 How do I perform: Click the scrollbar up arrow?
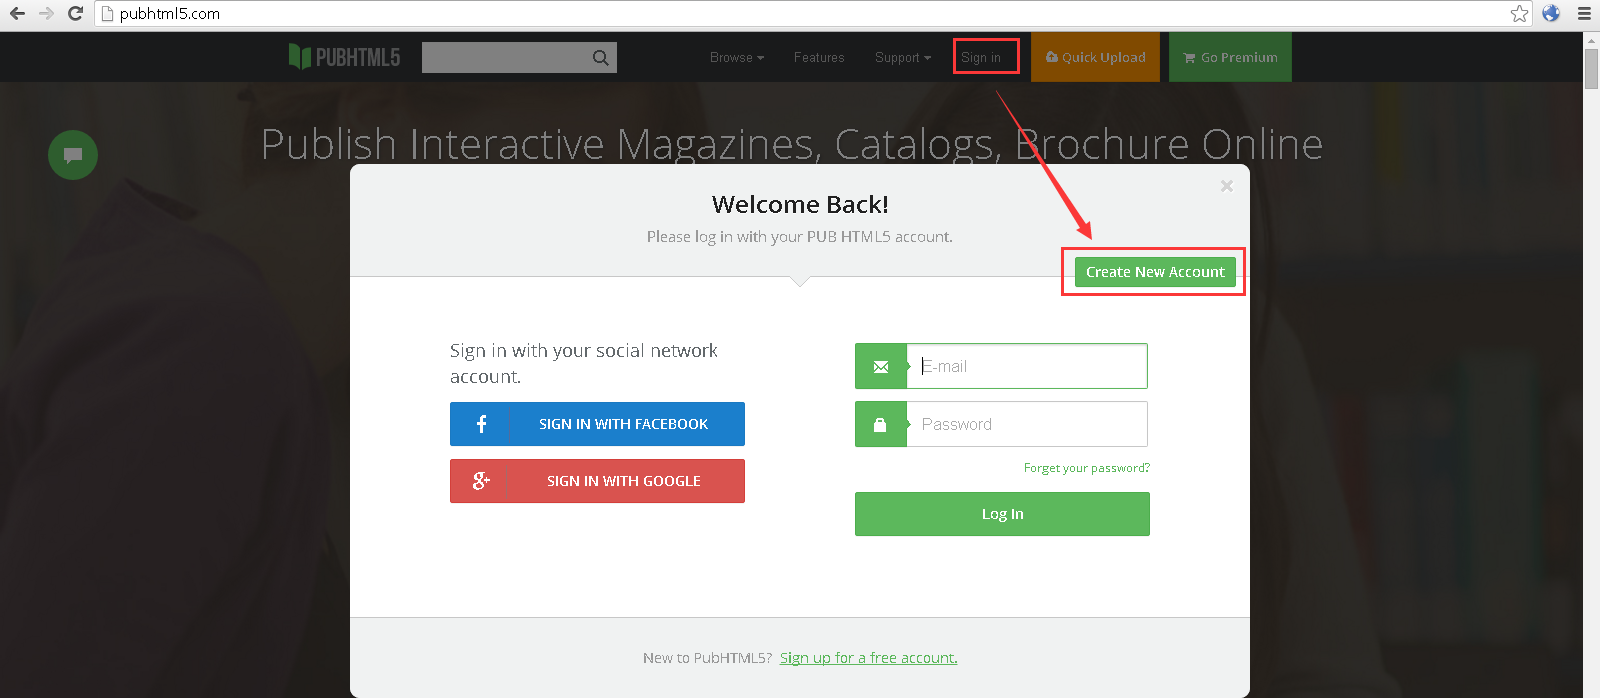[x=1591, y=40]
